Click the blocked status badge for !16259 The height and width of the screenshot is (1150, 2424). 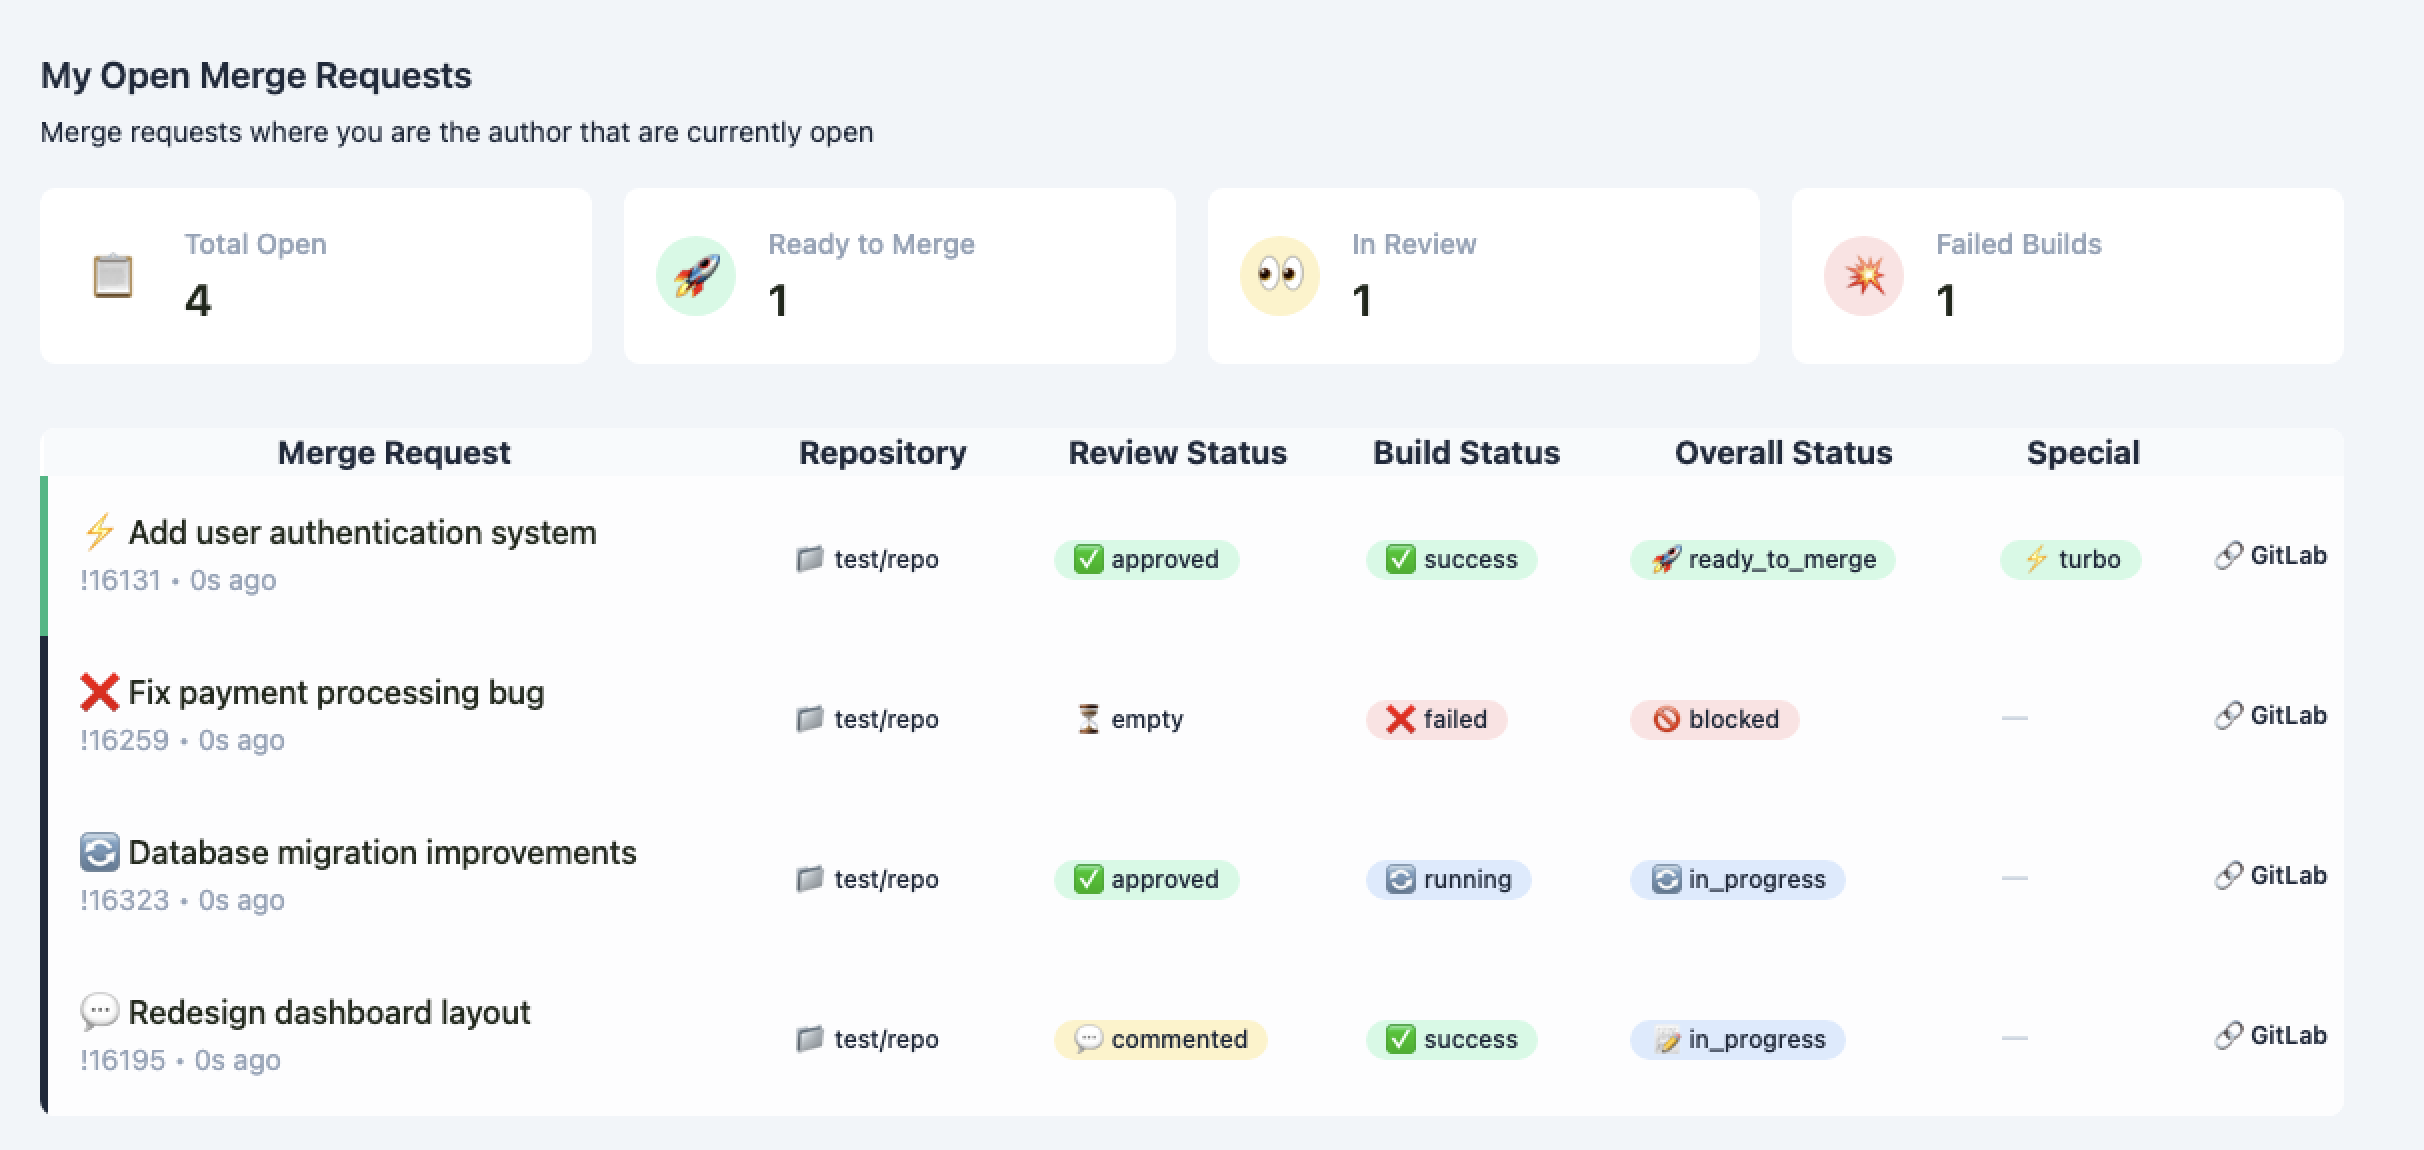1713,719
